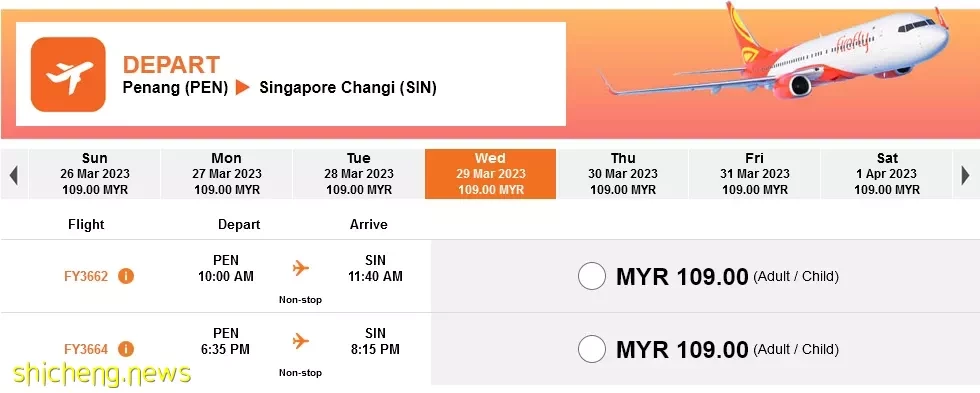The height and width of the screenshot is (393, 980).
Task: Switch to Sun 26 Mar 2023 tab
Action: point(94,174)
